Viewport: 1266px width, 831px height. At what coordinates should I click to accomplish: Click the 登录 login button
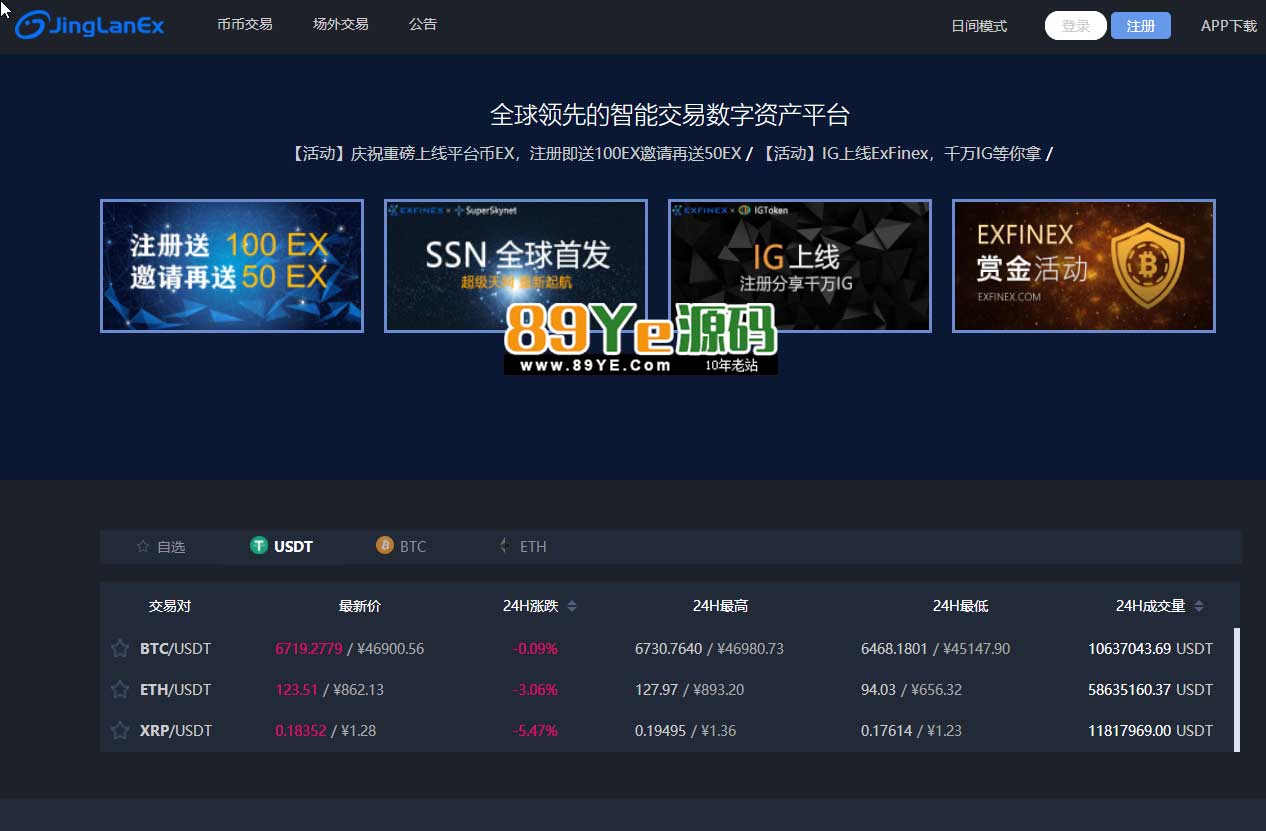(1076, 26)
